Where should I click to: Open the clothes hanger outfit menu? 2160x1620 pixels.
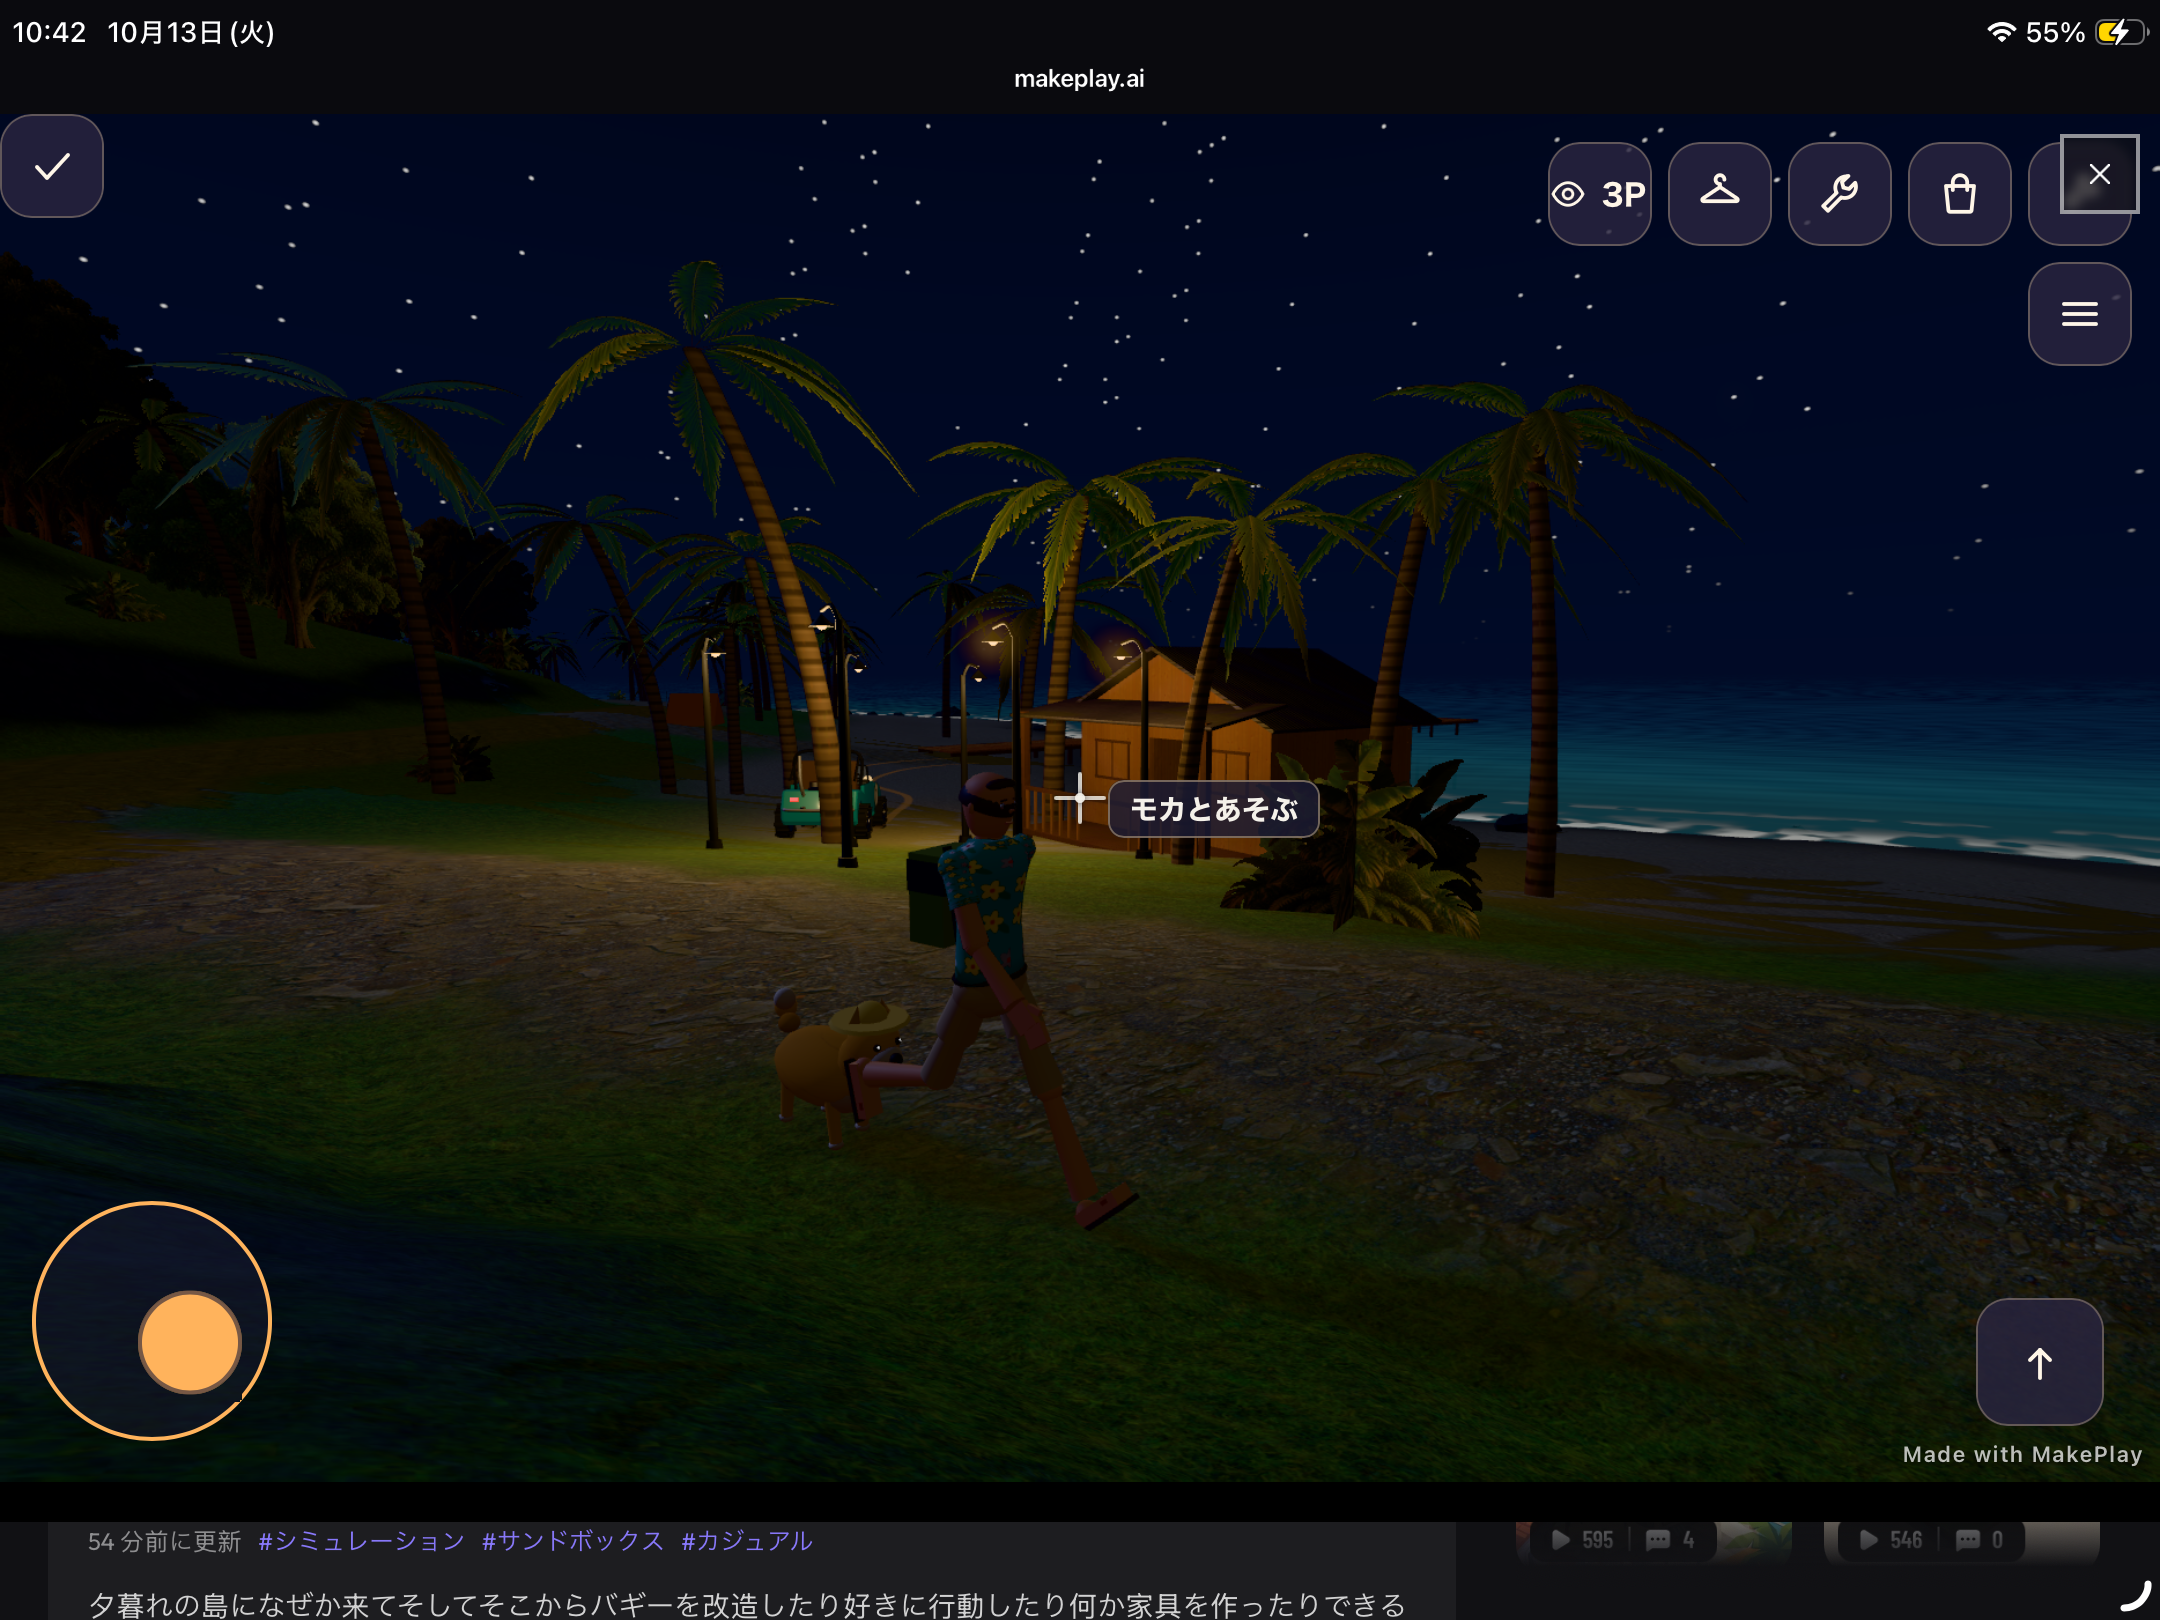coord(1719,194)
